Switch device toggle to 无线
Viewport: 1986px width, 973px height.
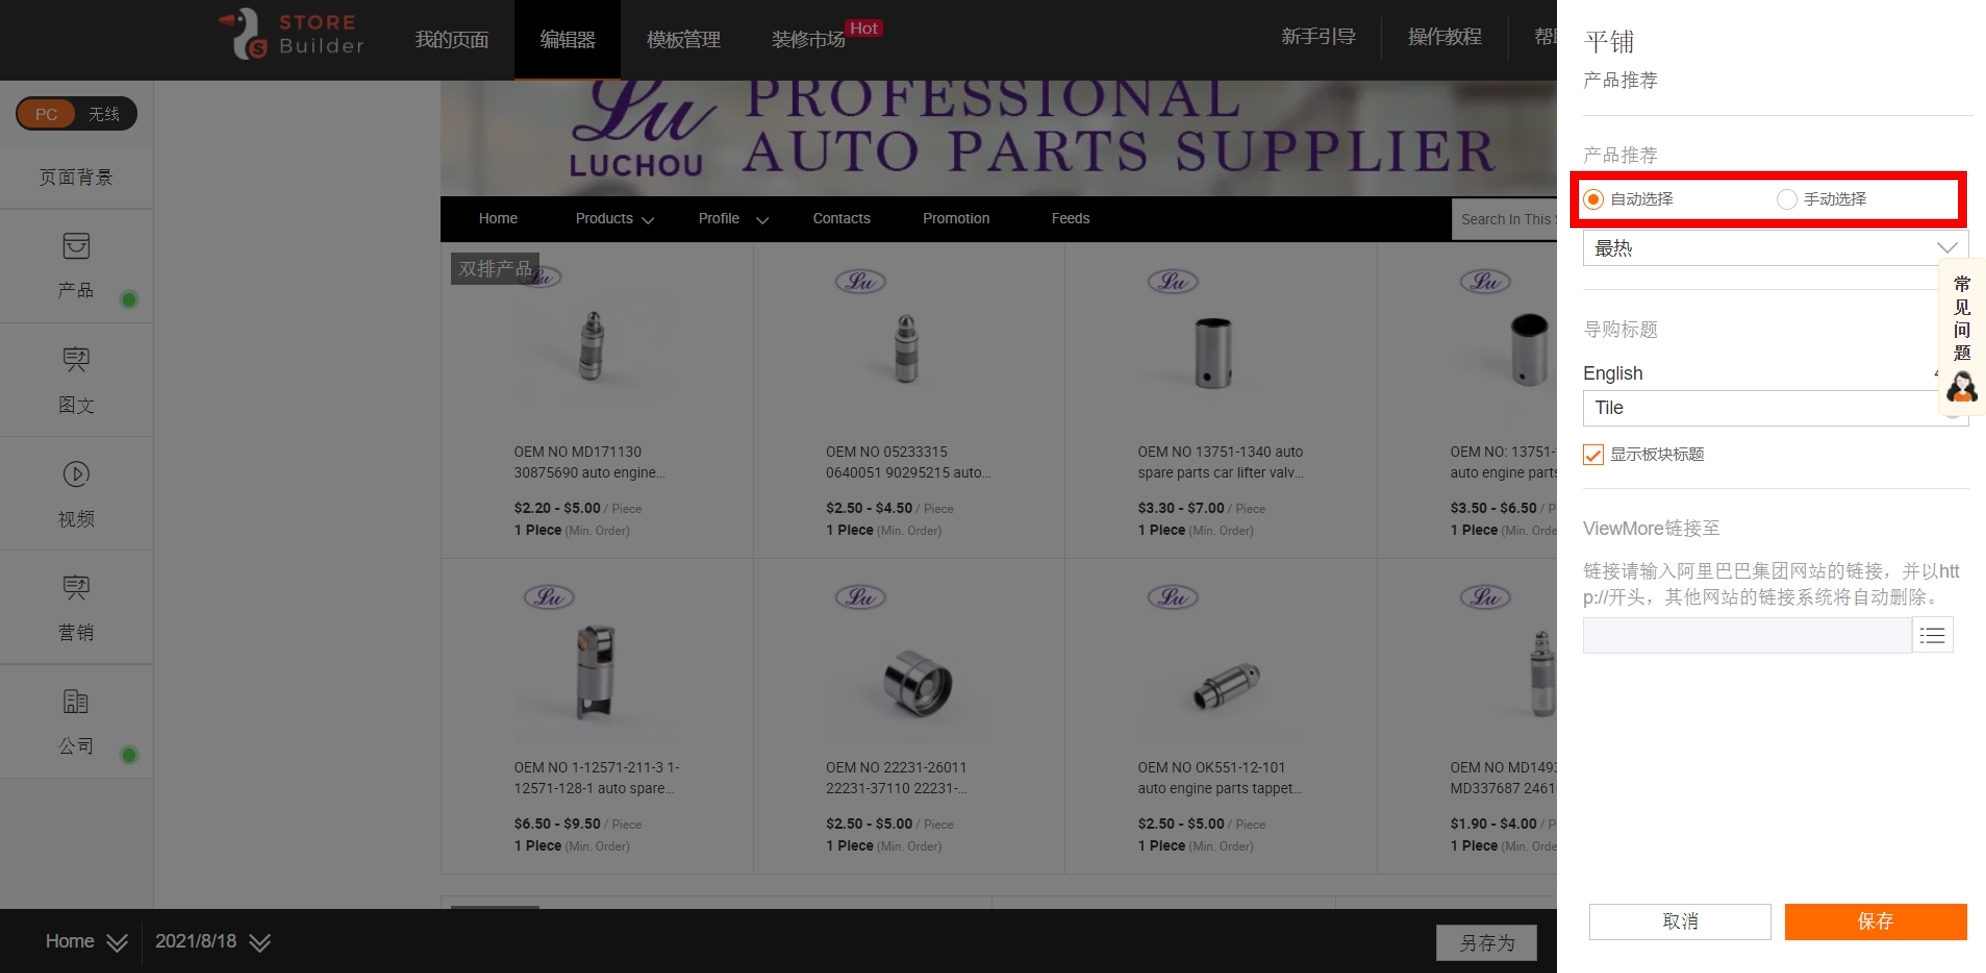point(104,114)
